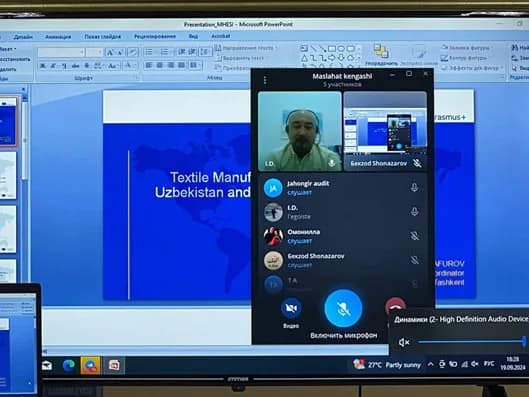Image resolution: width=529 pixels, height=397 pixels.
Task: Click Increase Font Size icon in ribbon
Action: (x=110, y=52)
